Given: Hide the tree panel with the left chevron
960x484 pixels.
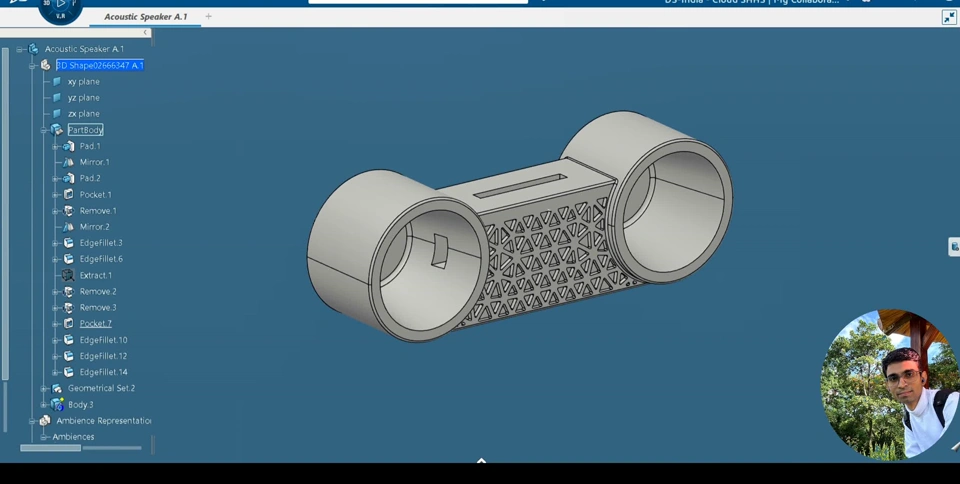Looking at the screenshot, I should [145, 32].
